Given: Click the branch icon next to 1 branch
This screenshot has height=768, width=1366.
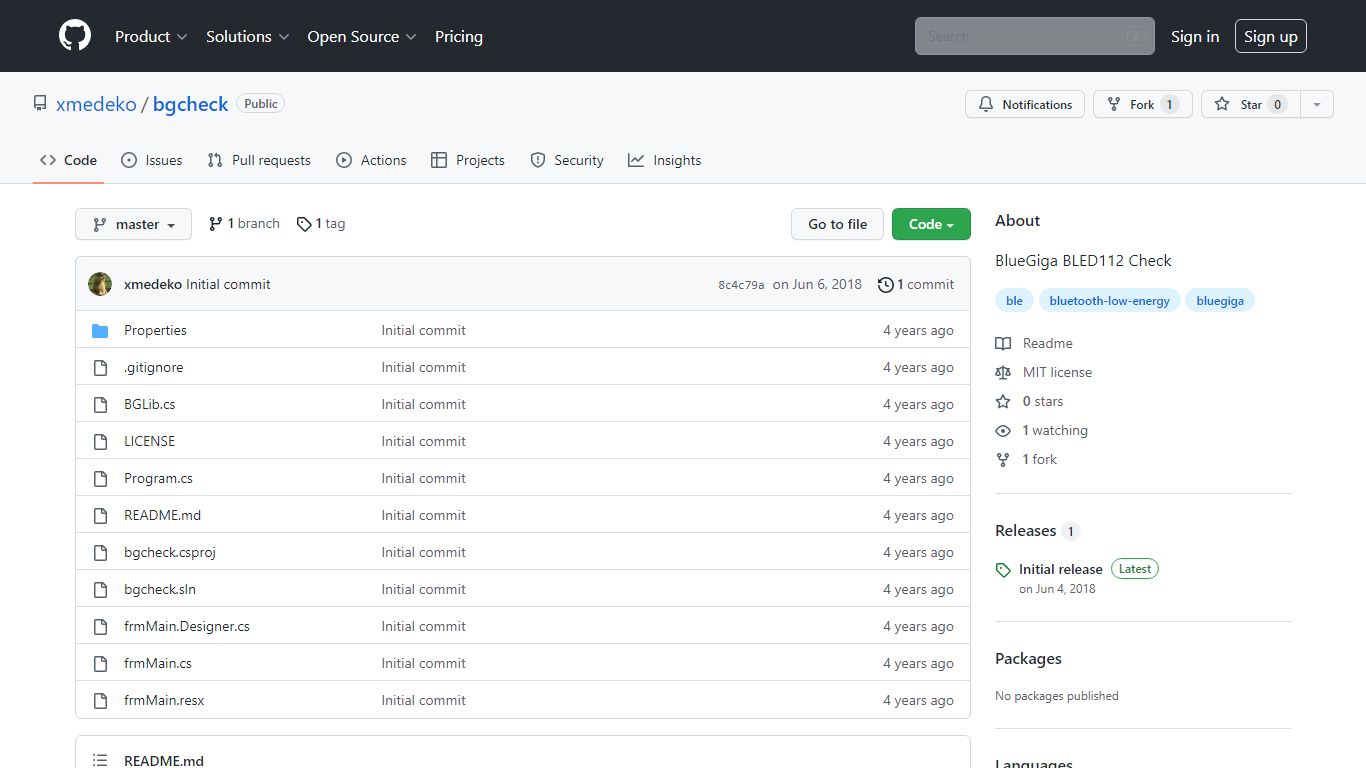Looking at the screenshot, I should tap(215, 224).
